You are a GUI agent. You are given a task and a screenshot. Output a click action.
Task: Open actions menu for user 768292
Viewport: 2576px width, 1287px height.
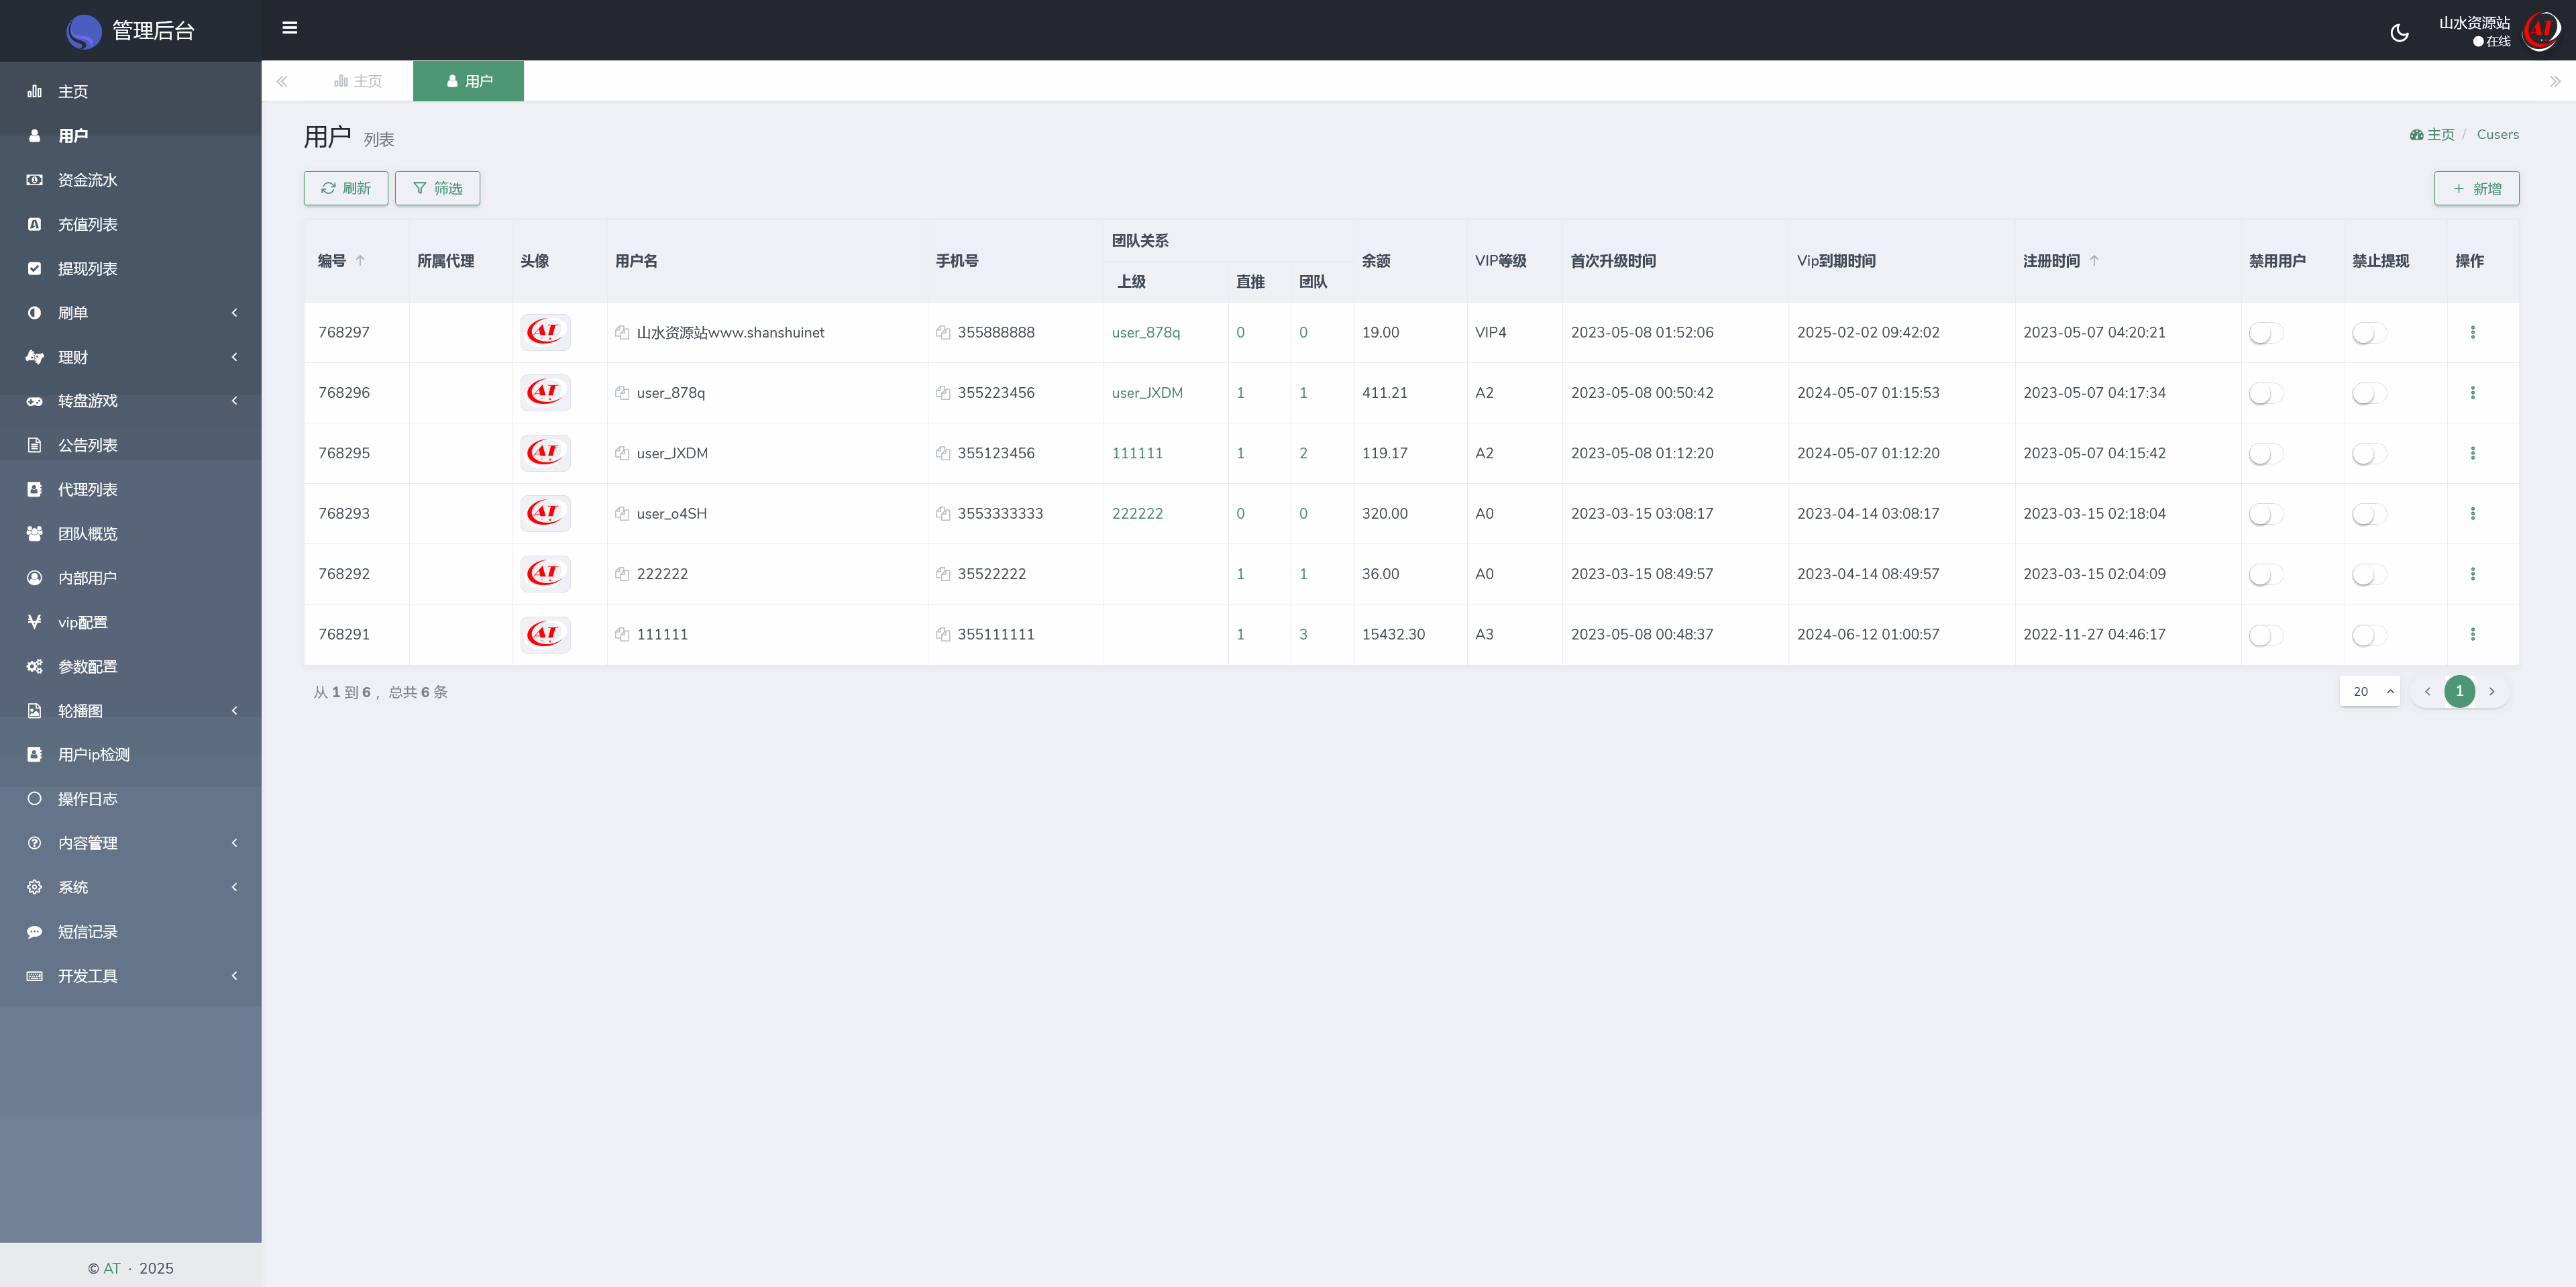[2472, 574]
